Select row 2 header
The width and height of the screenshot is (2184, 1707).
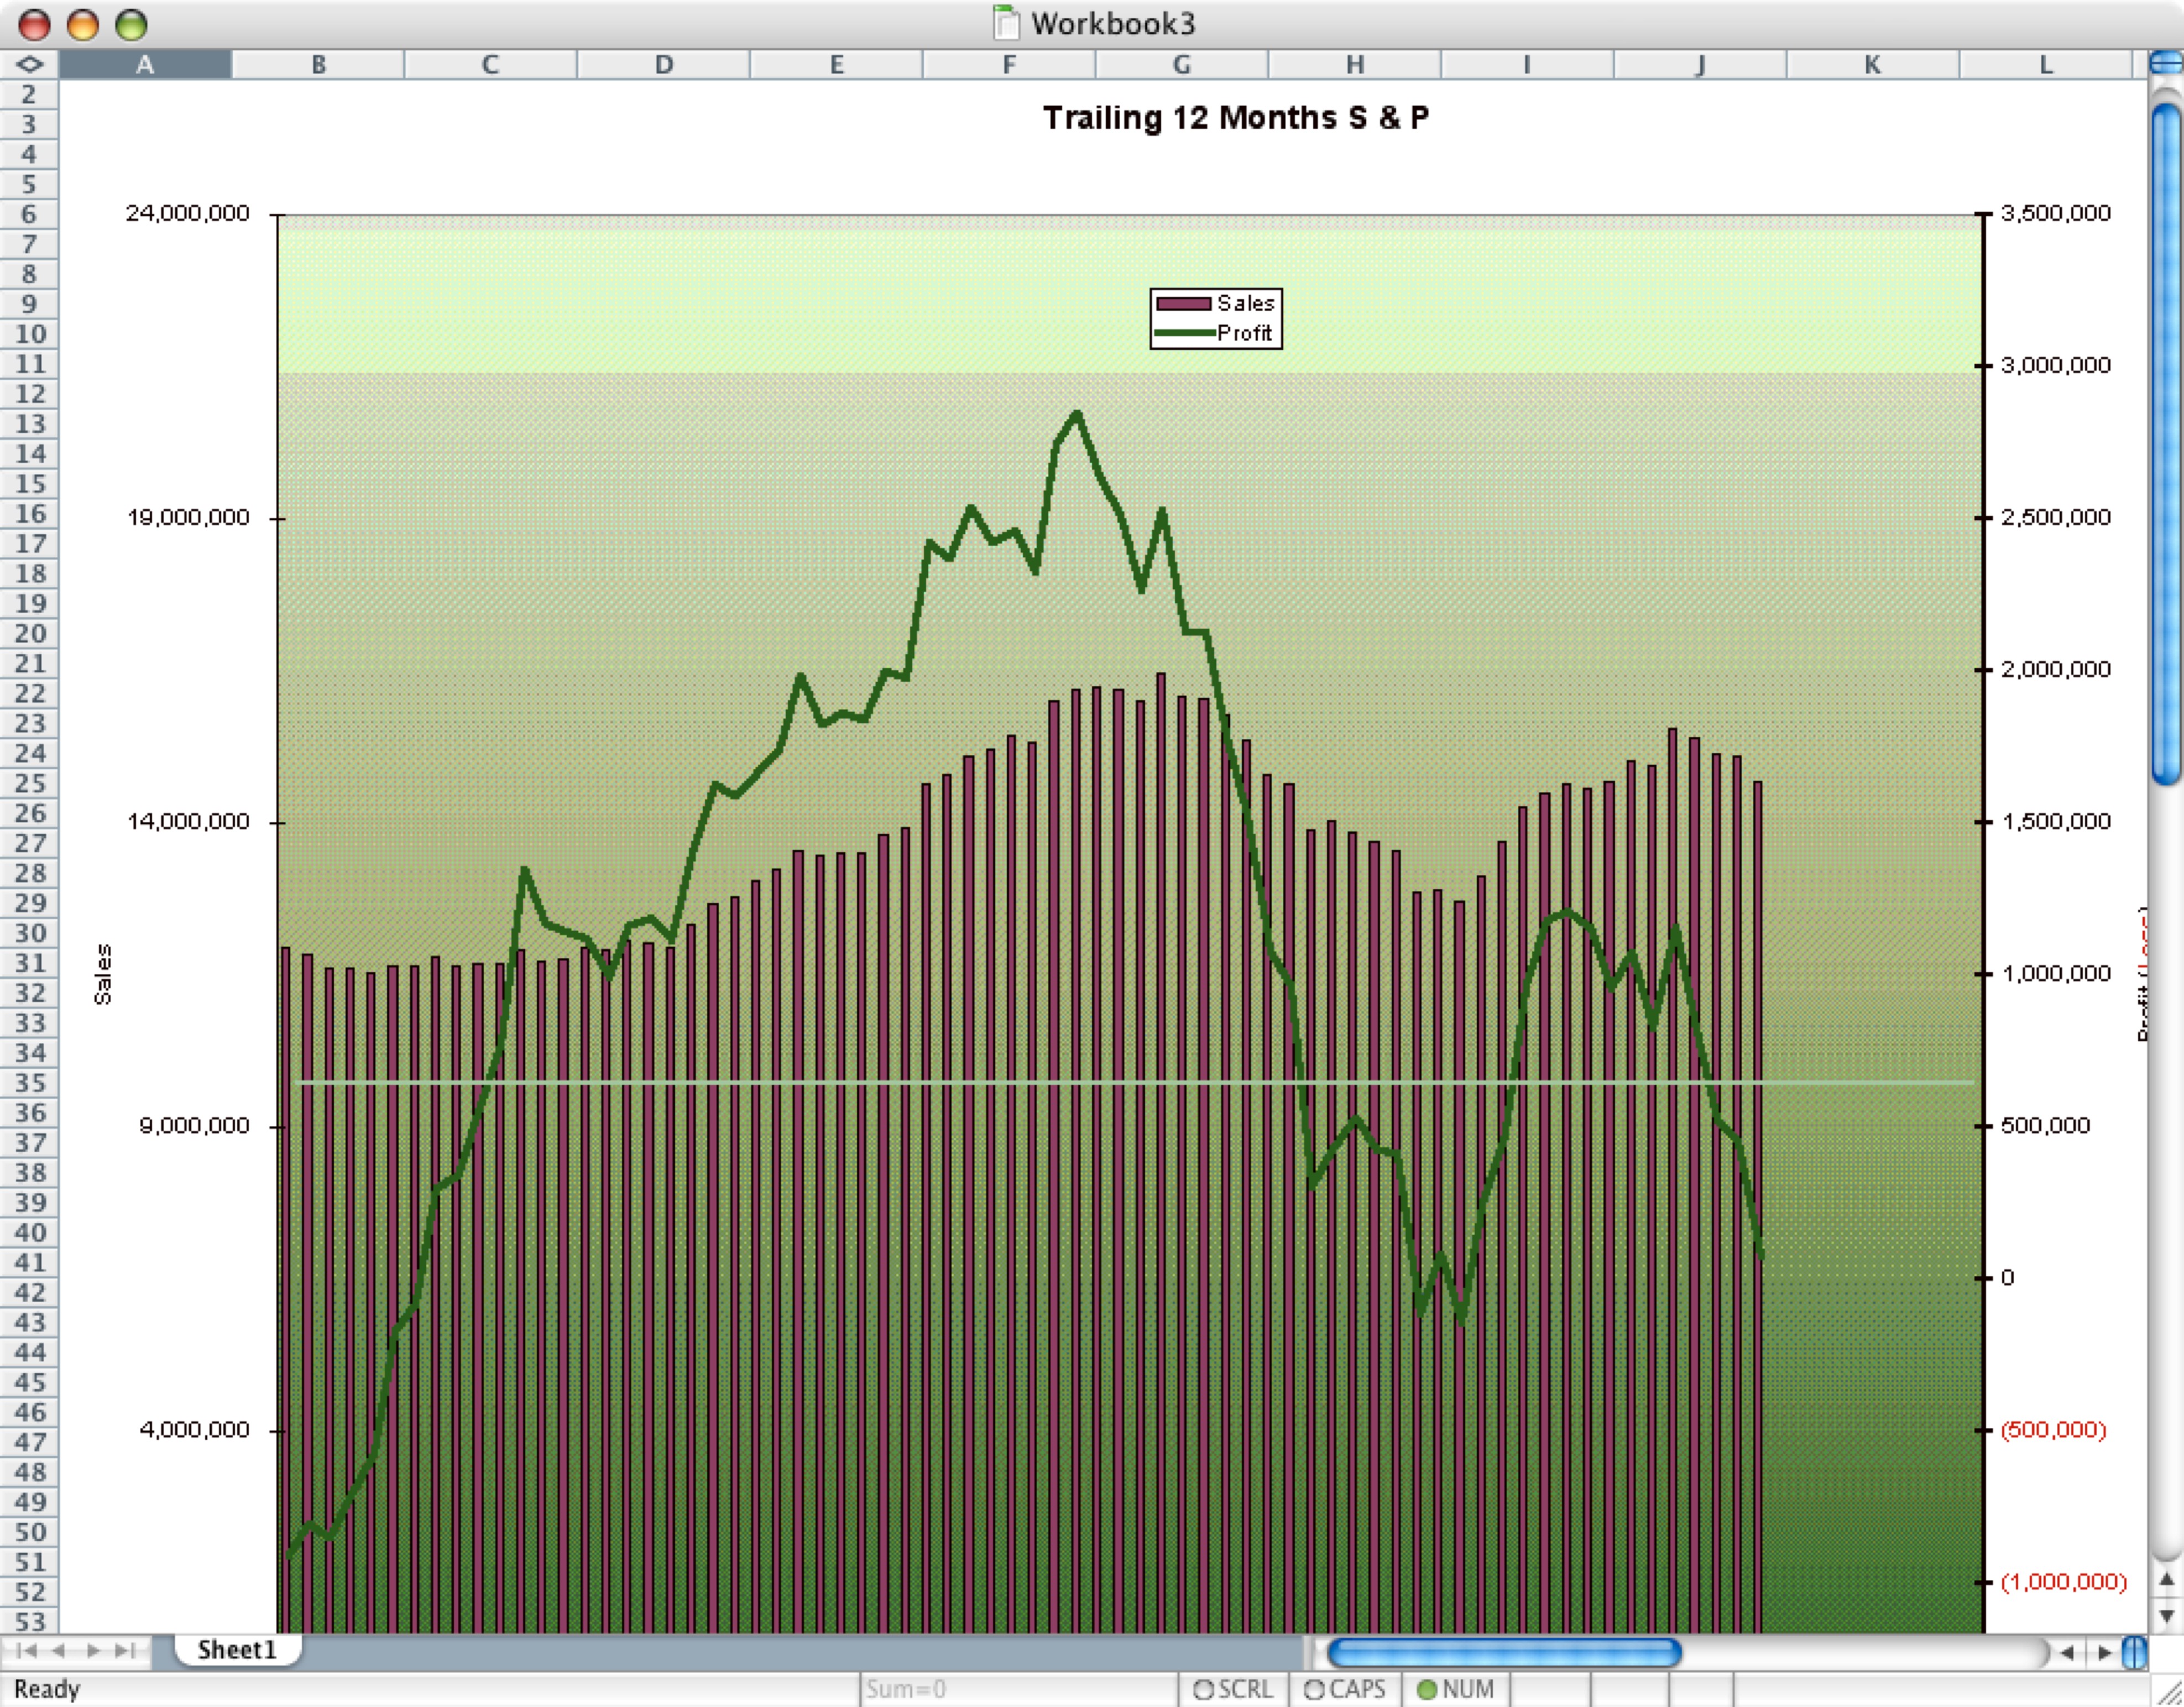30,94
